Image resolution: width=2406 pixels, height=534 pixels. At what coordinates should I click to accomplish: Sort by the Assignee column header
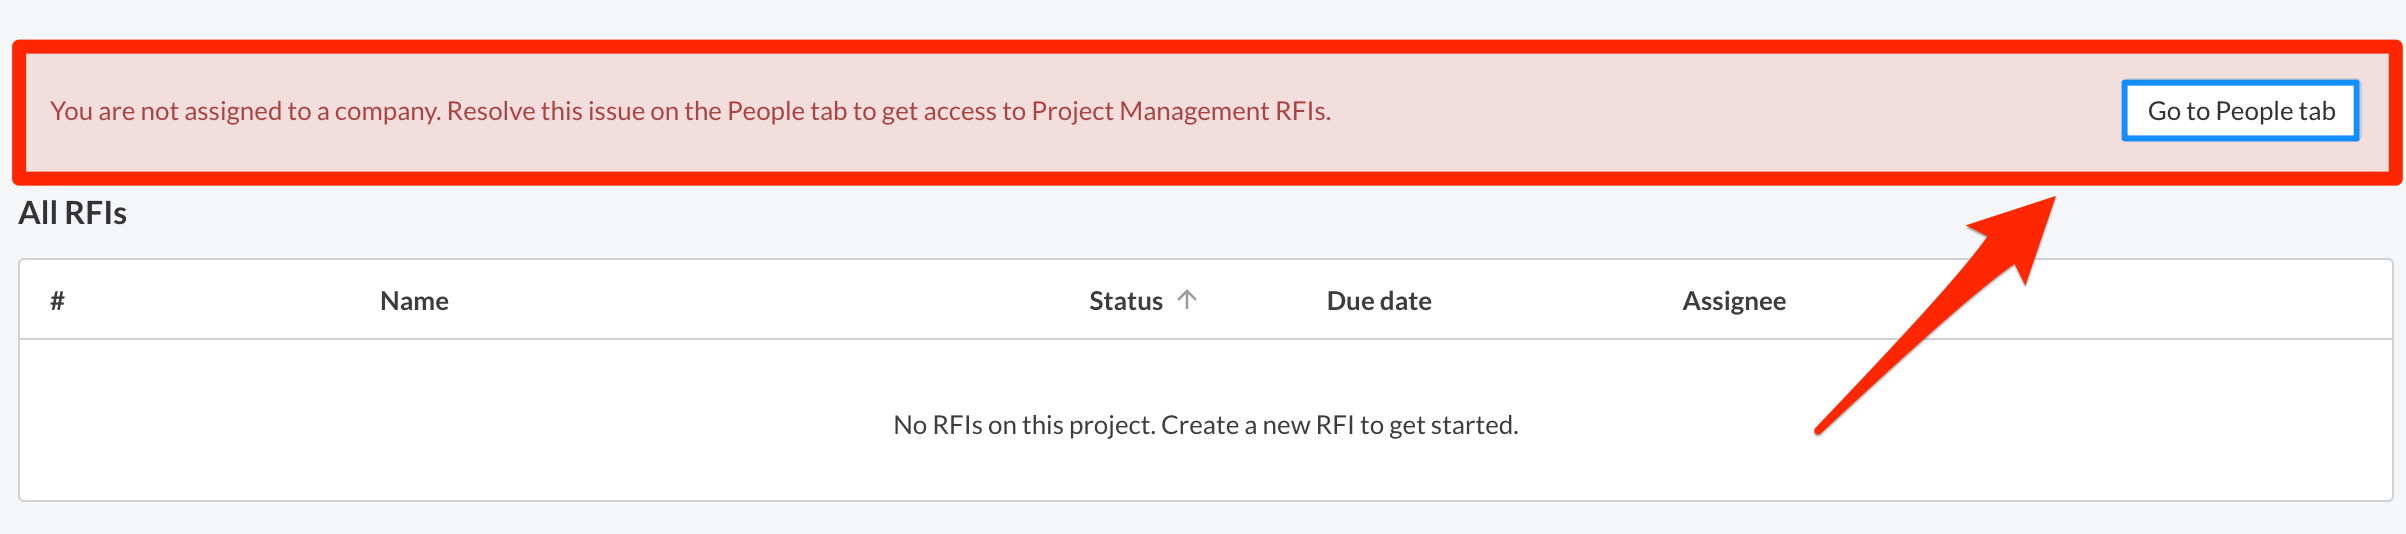click(1734, 301)
